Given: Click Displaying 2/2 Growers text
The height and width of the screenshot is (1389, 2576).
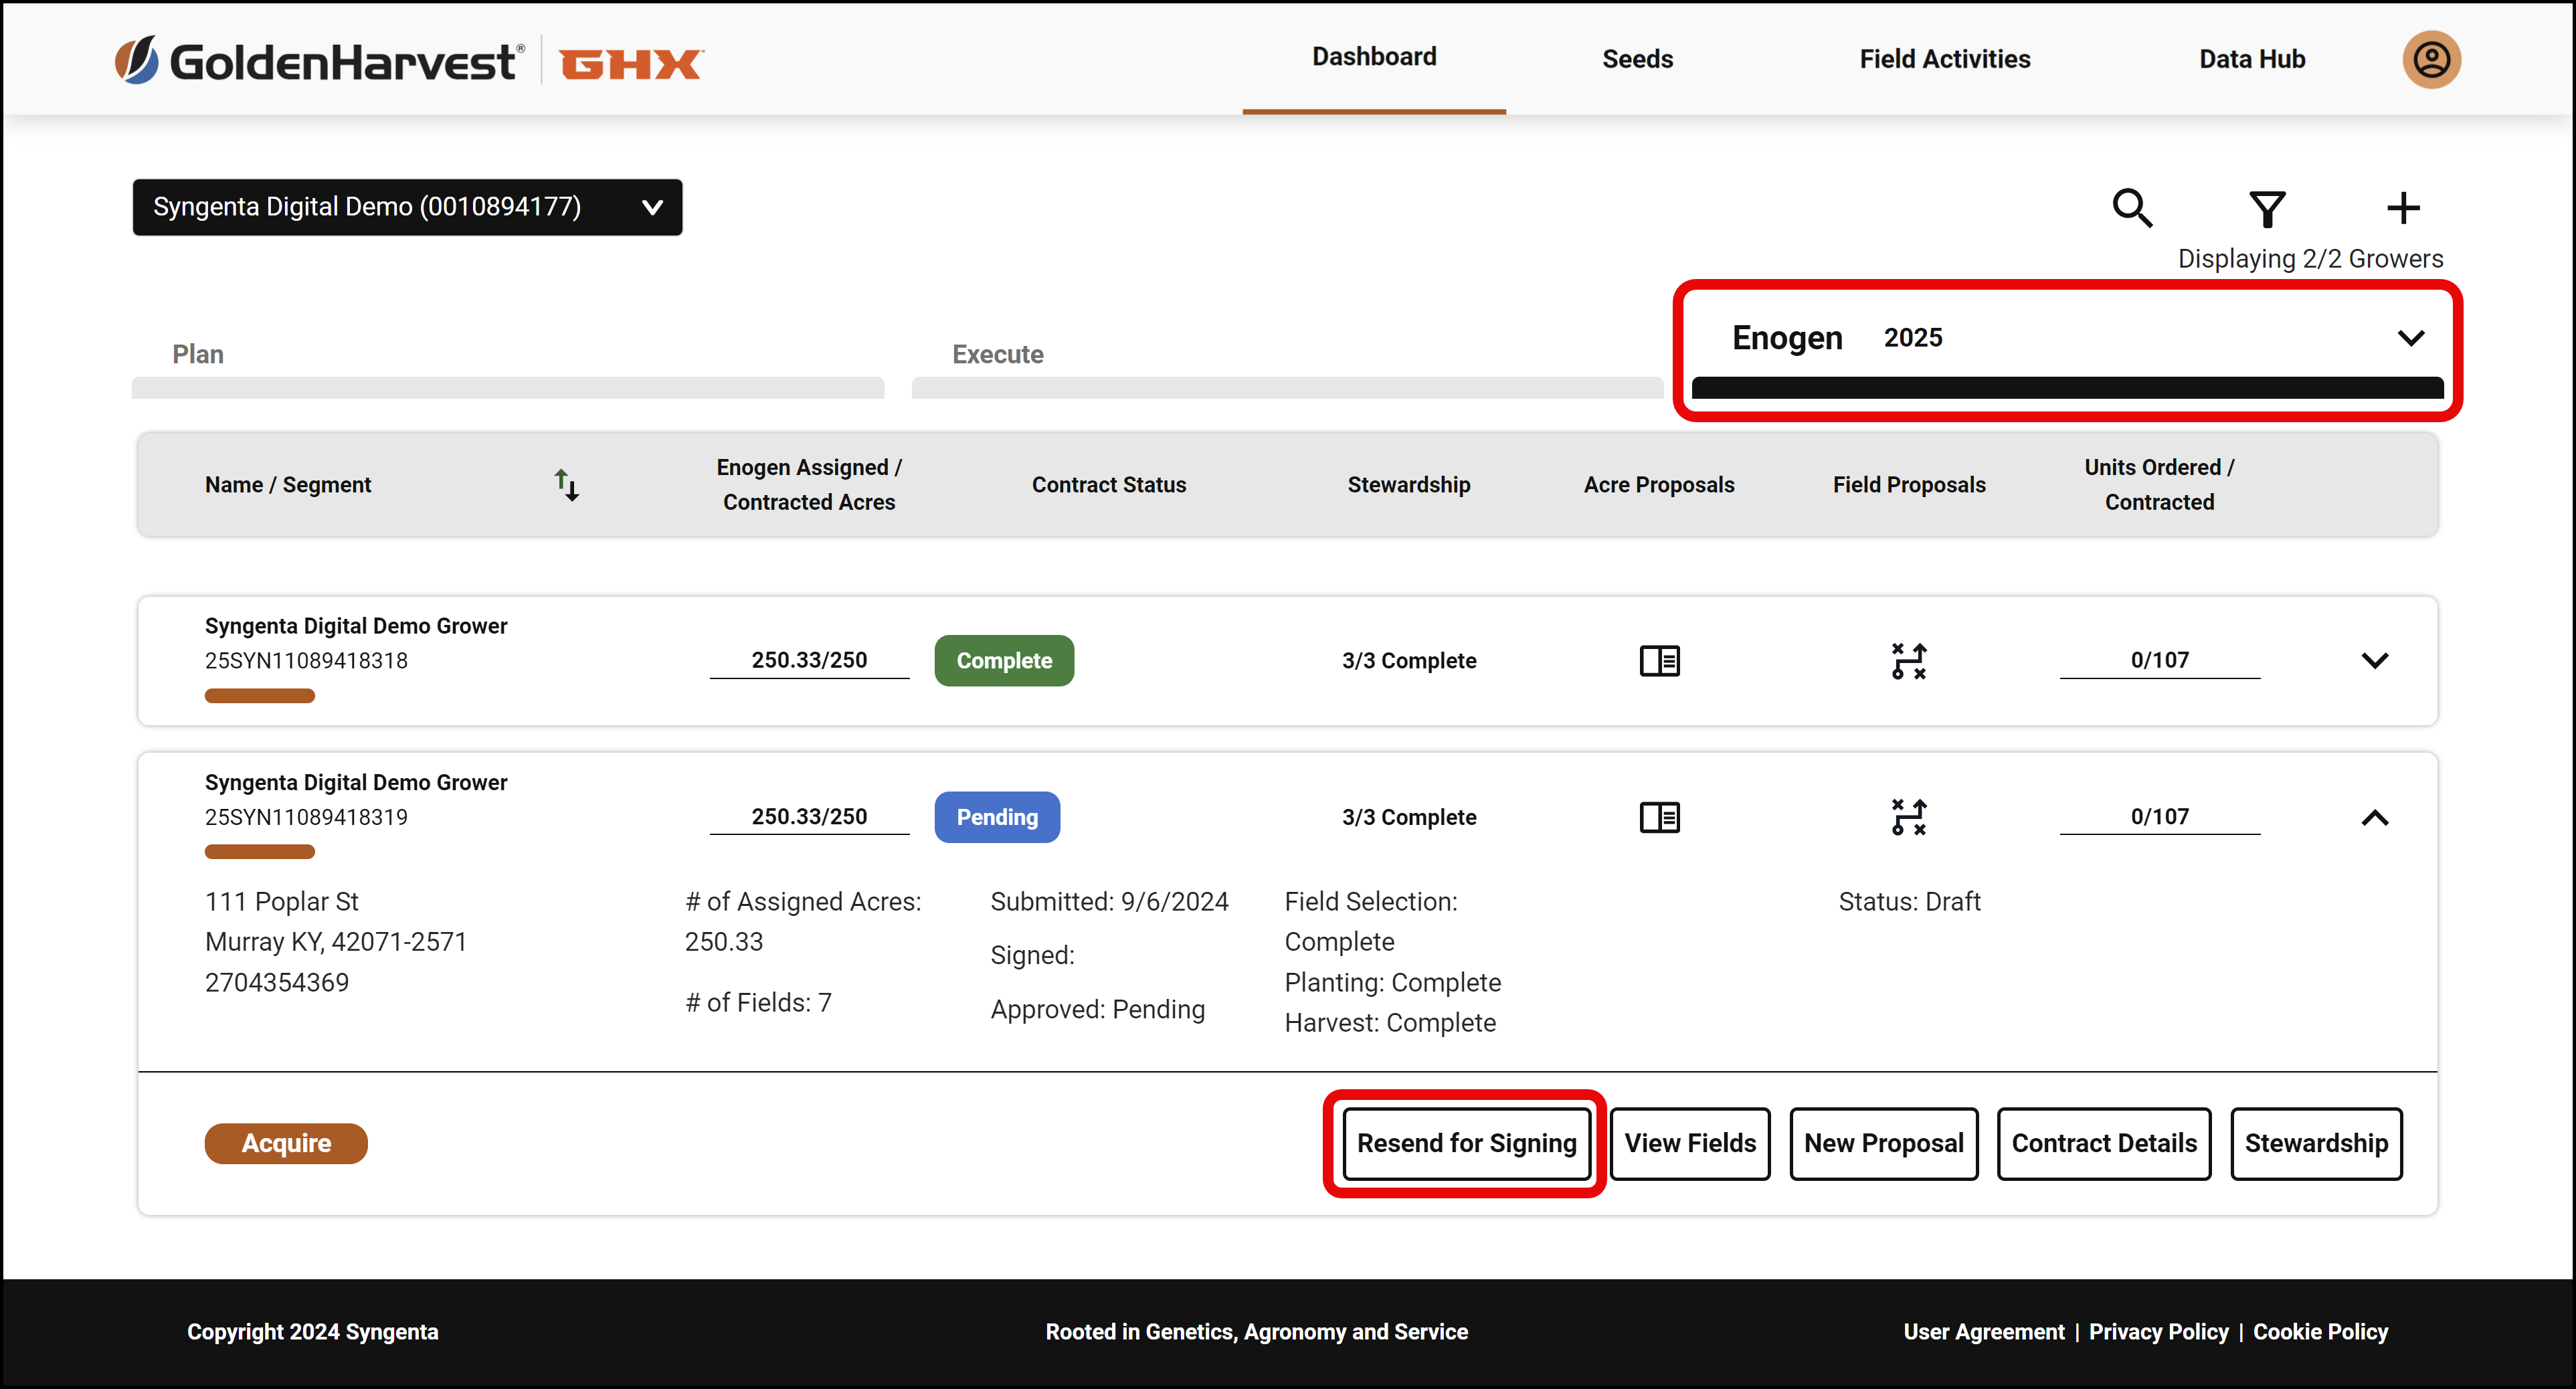Looking at the screenshot, I should pos(2310,259).
